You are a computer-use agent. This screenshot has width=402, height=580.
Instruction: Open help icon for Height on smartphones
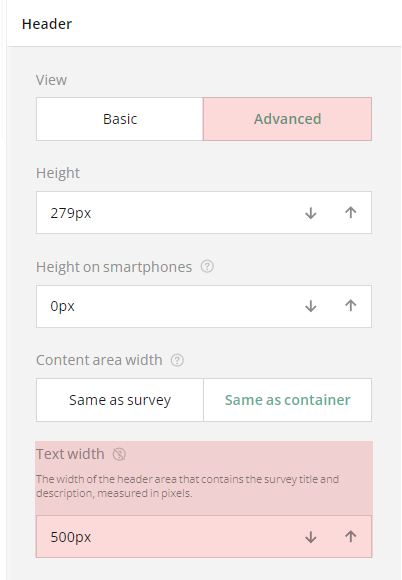tap(207, 266)
